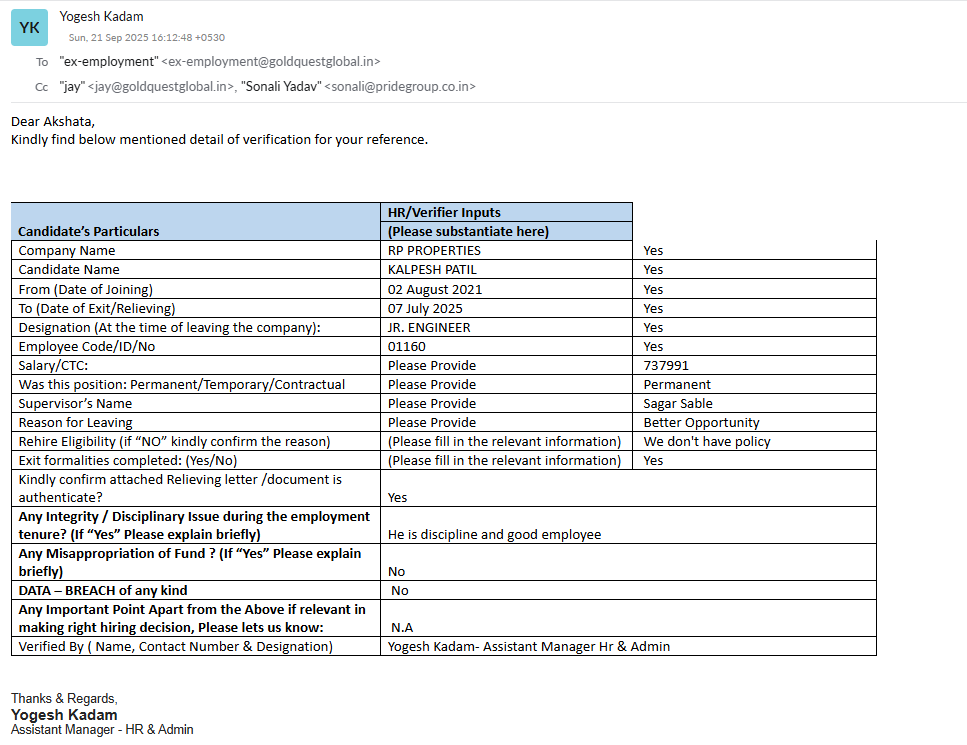Viewport: 967px width, 745px height.
Task: Click supervisor name 'Sagar Sable'
Action: click(x=678, y=404)
